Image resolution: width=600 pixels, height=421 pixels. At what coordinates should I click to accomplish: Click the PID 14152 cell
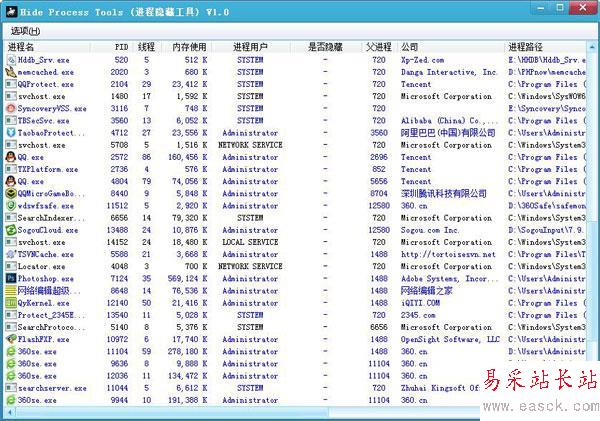(117, 242)
